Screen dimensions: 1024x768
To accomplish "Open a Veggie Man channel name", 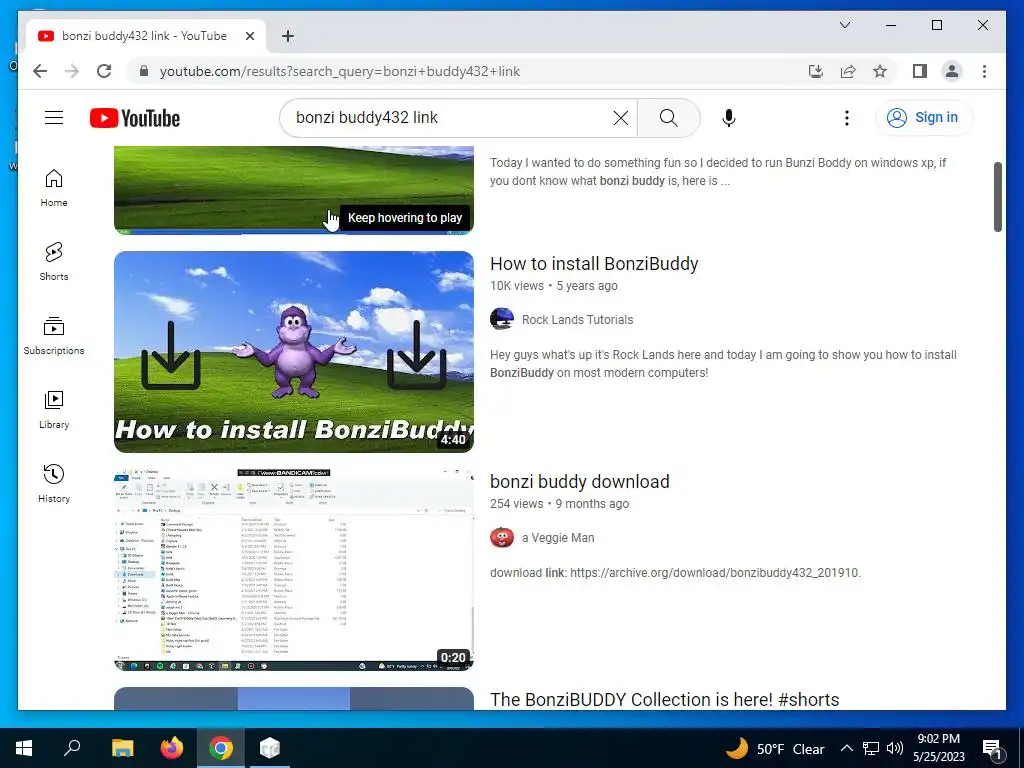I will pyautogui.click(x=558, y=538).
